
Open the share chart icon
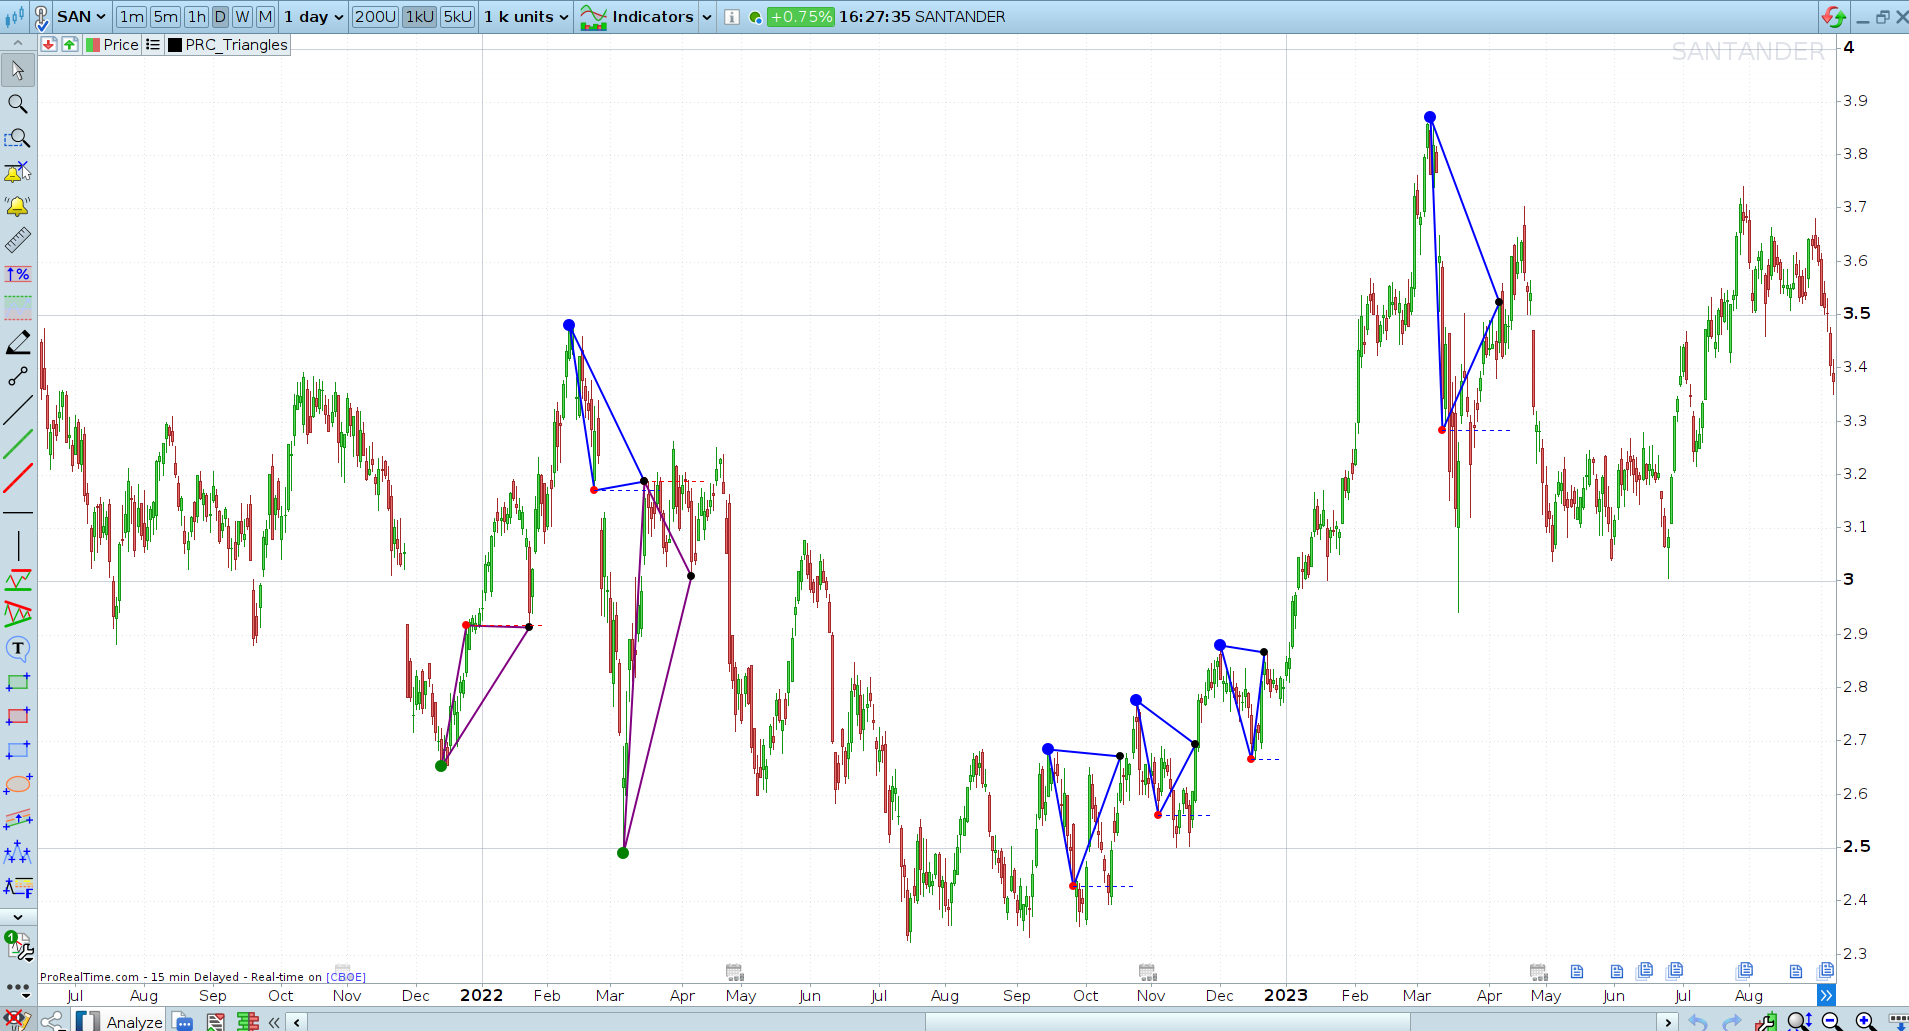tap(52, 1021)
